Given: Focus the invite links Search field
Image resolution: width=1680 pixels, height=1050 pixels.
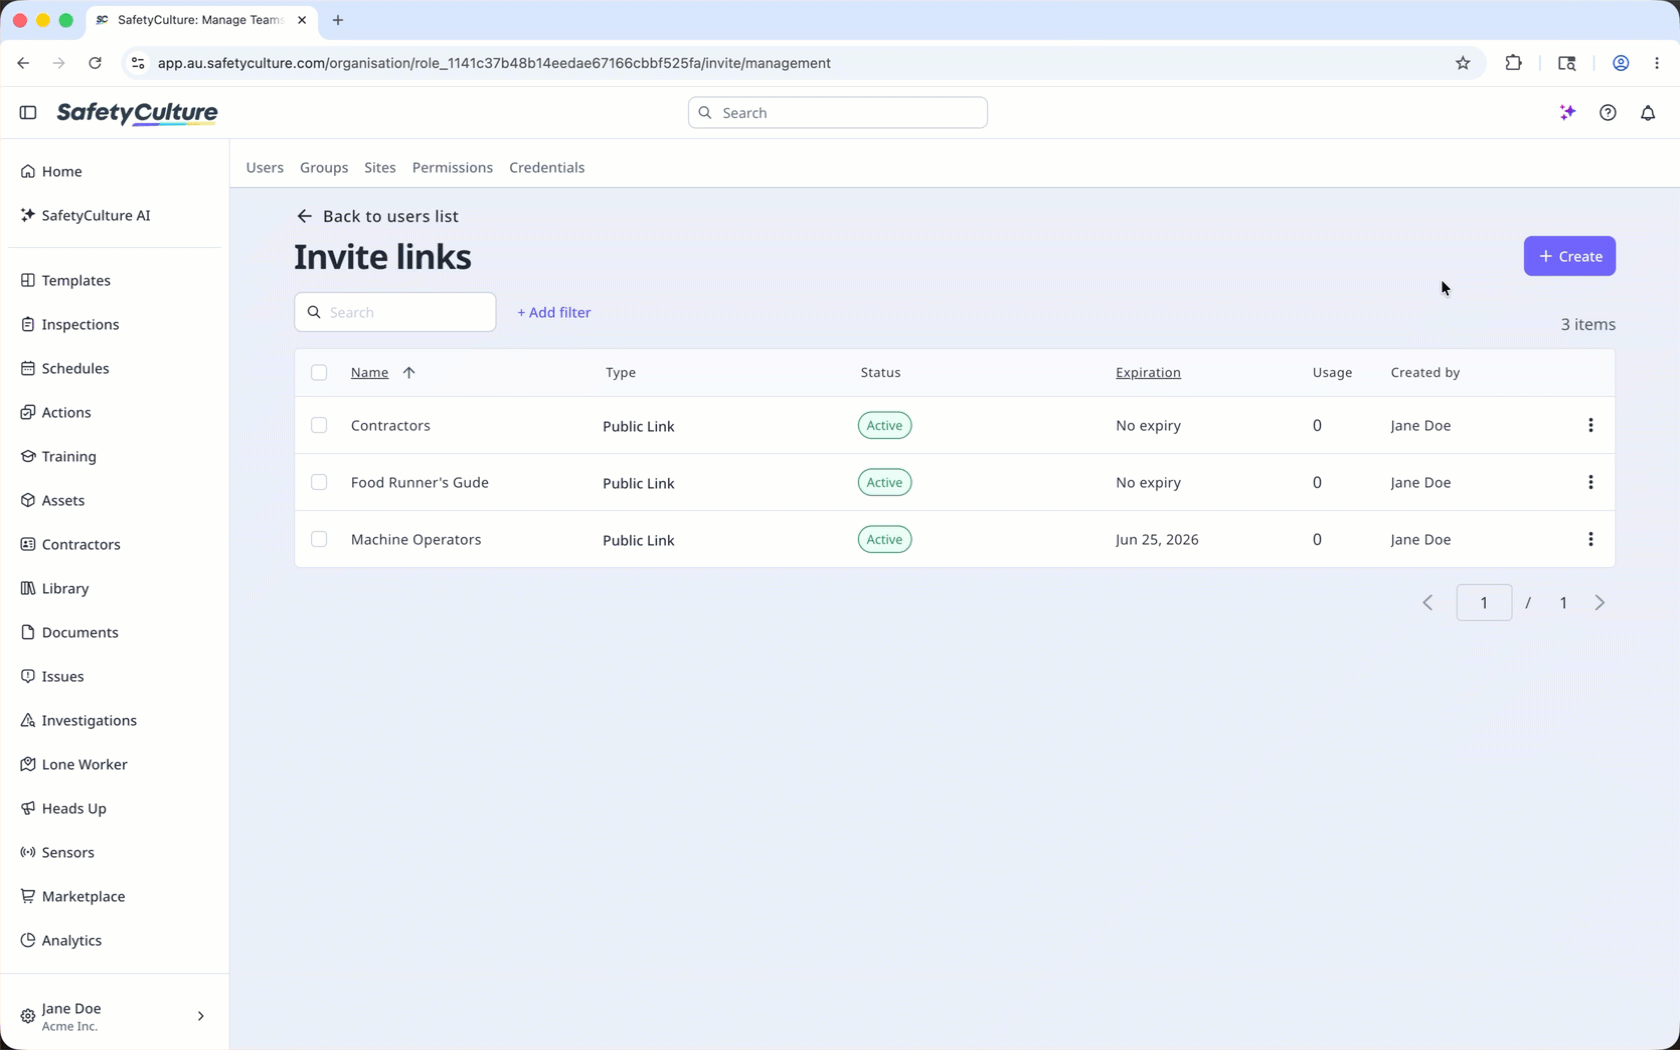Looking at the screenshot, I should 395,313.
